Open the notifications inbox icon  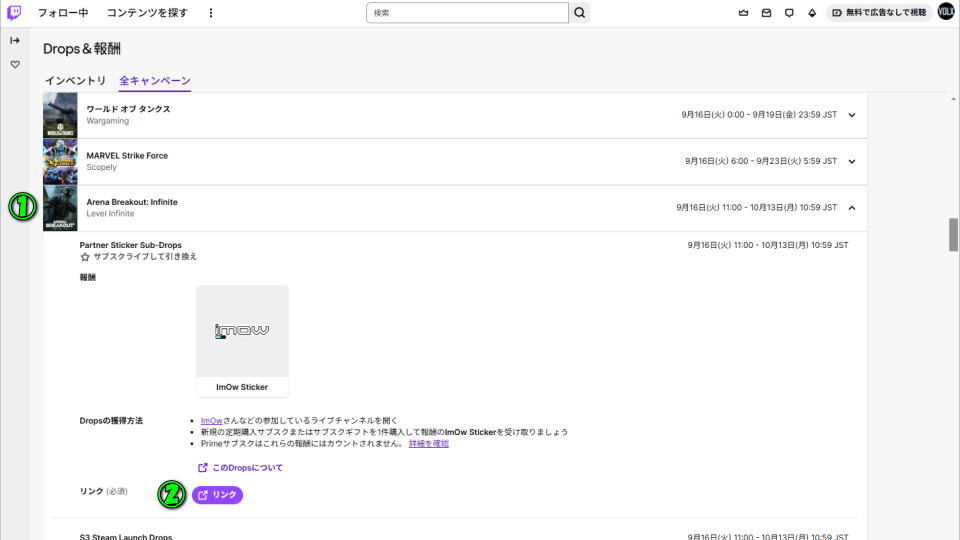coord(766,13)
